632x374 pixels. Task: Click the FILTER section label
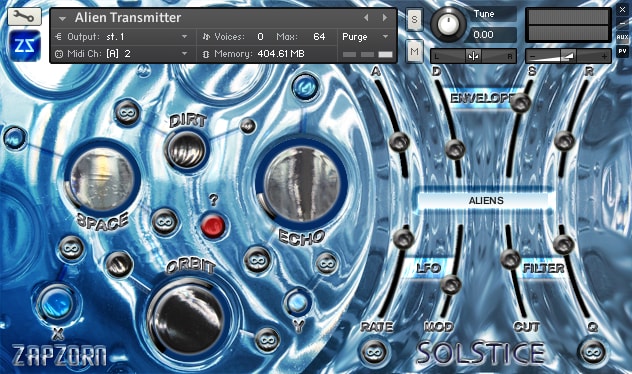coord(543,268)
